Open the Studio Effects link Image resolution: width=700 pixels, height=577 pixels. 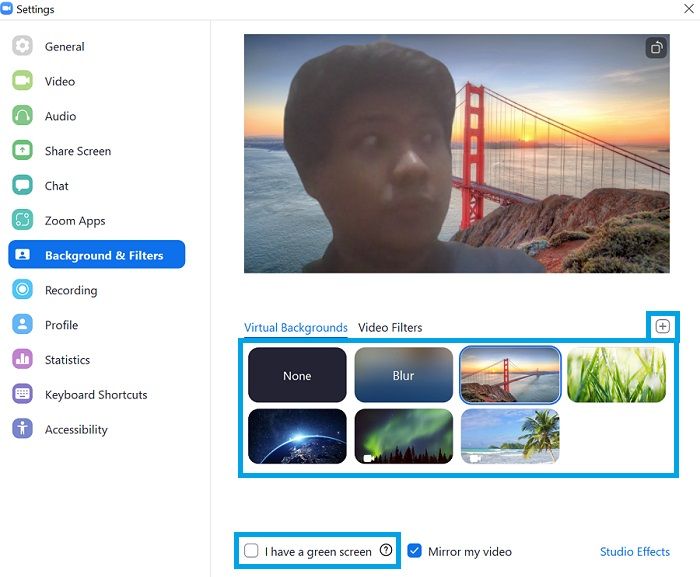[x=634, y=552]
